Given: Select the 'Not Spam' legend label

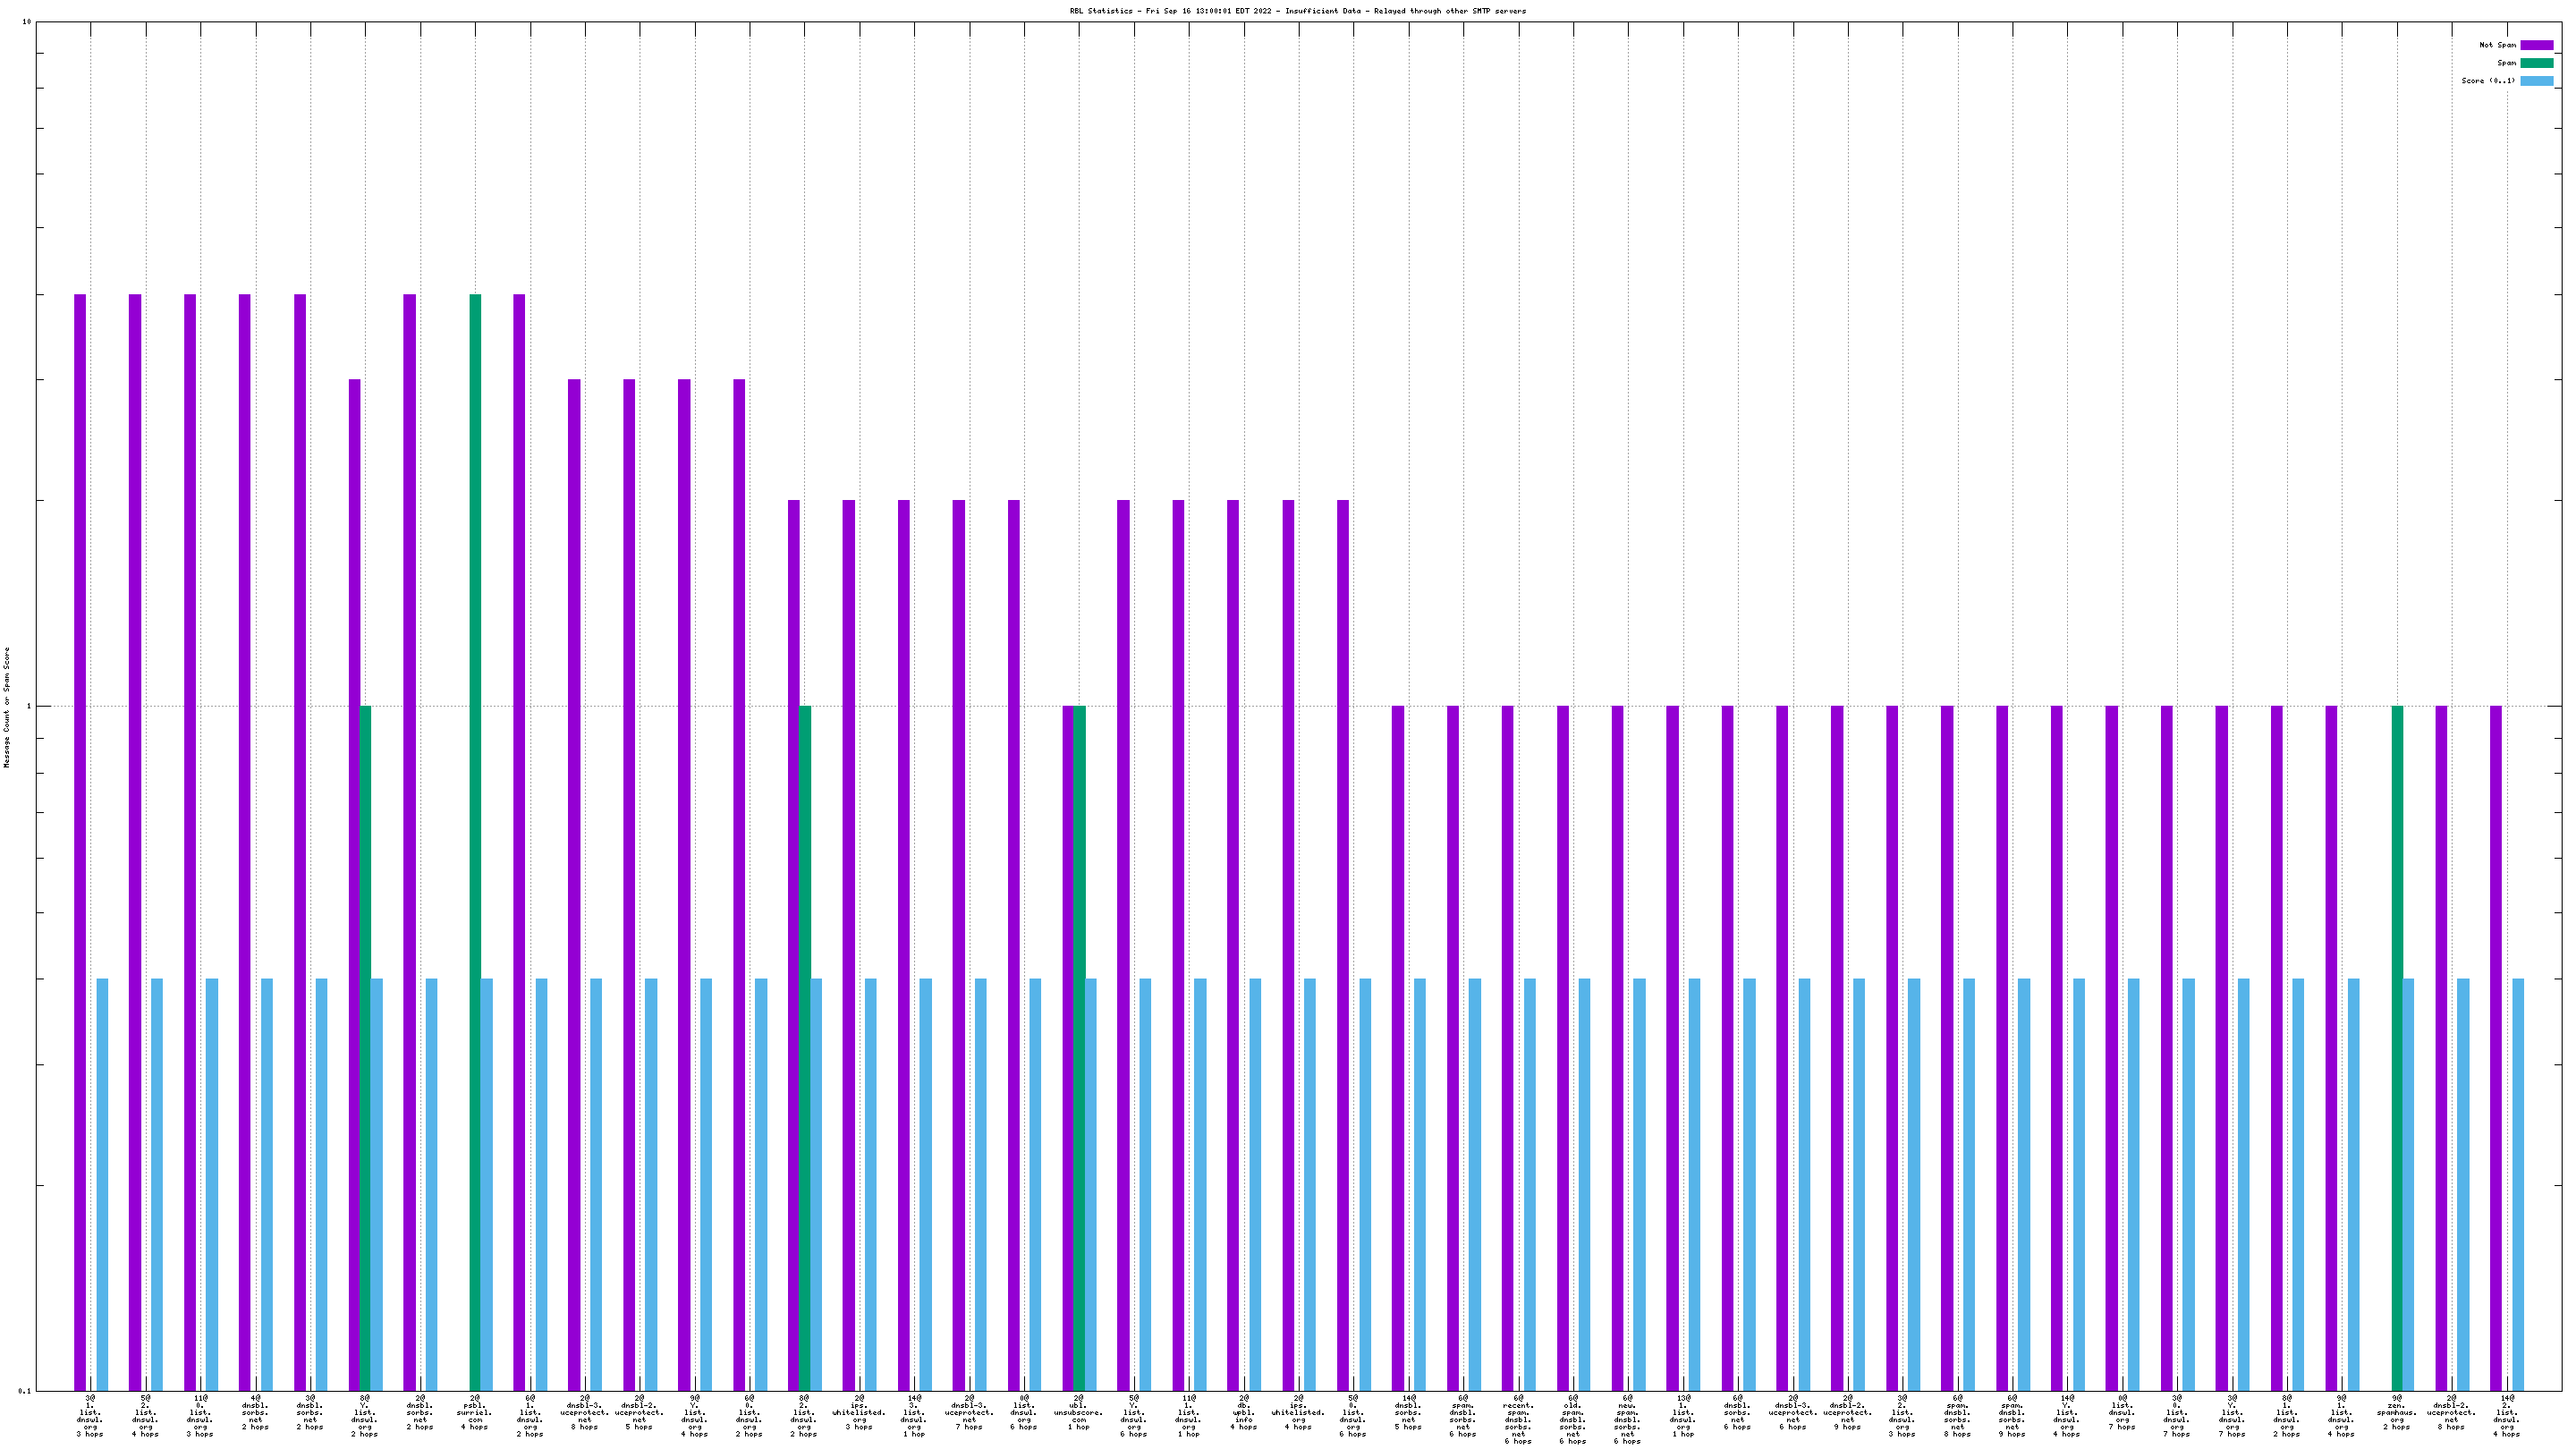Looking at the screenshot, I should [x=2497, y=45].
